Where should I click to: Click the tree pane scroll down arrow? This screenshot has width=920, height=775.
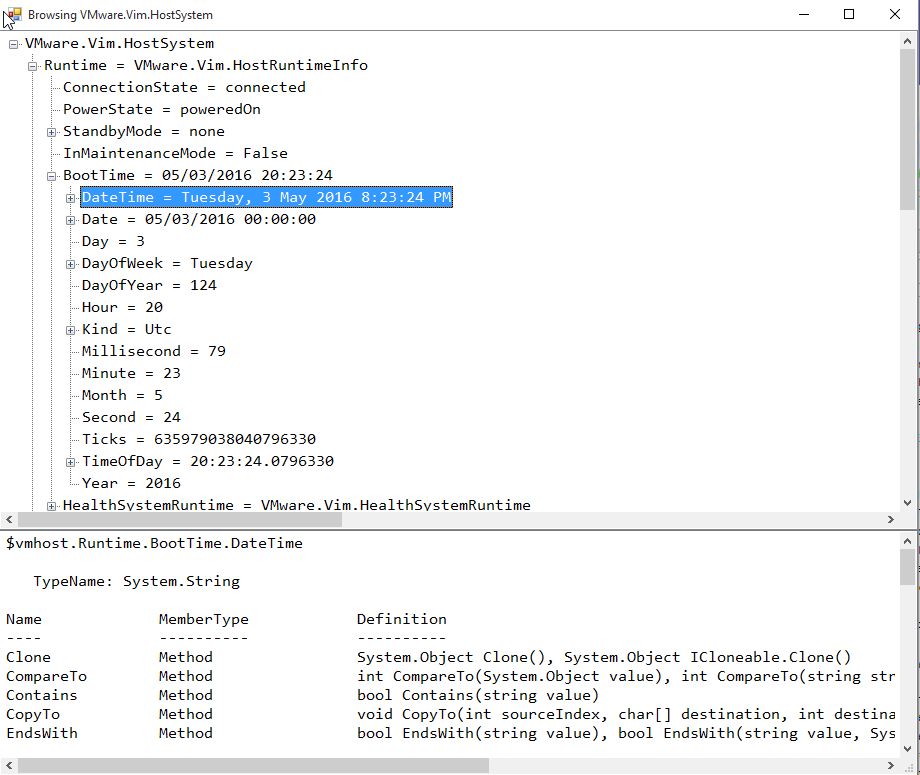tap(907, 503)
